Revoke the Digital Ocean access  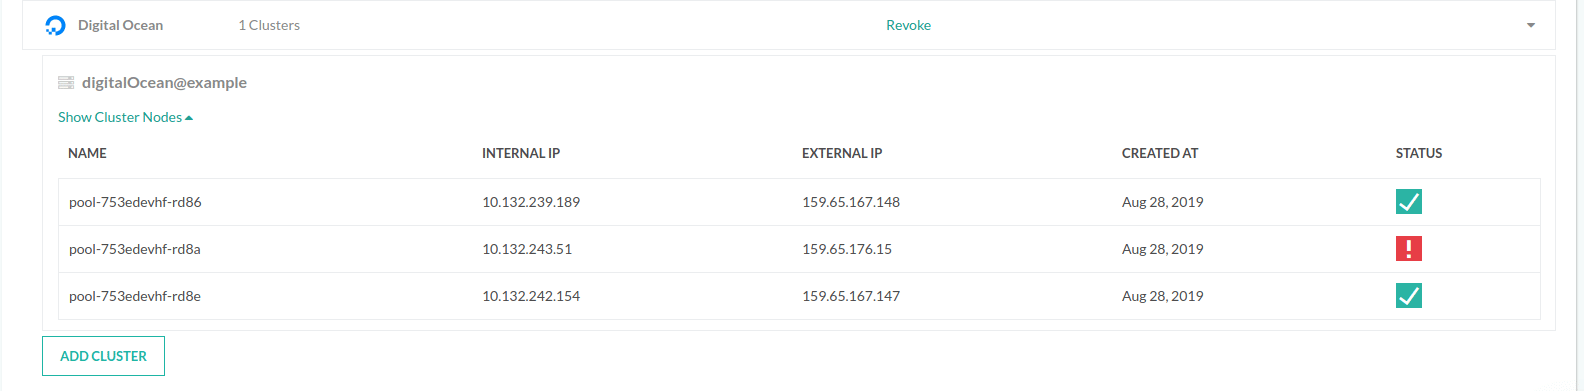click(908, 25)
